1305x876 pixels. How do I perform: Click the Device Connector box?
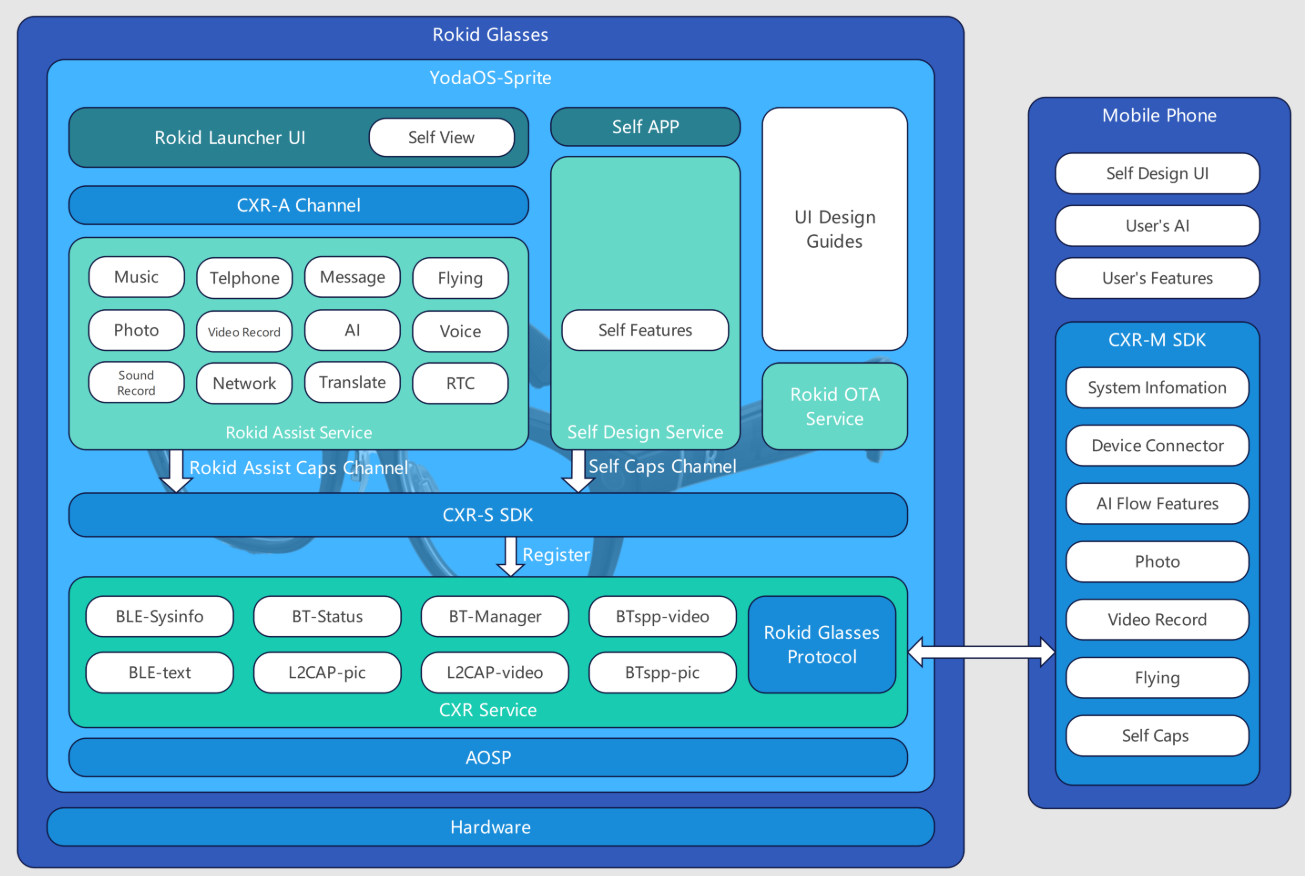1157,446
